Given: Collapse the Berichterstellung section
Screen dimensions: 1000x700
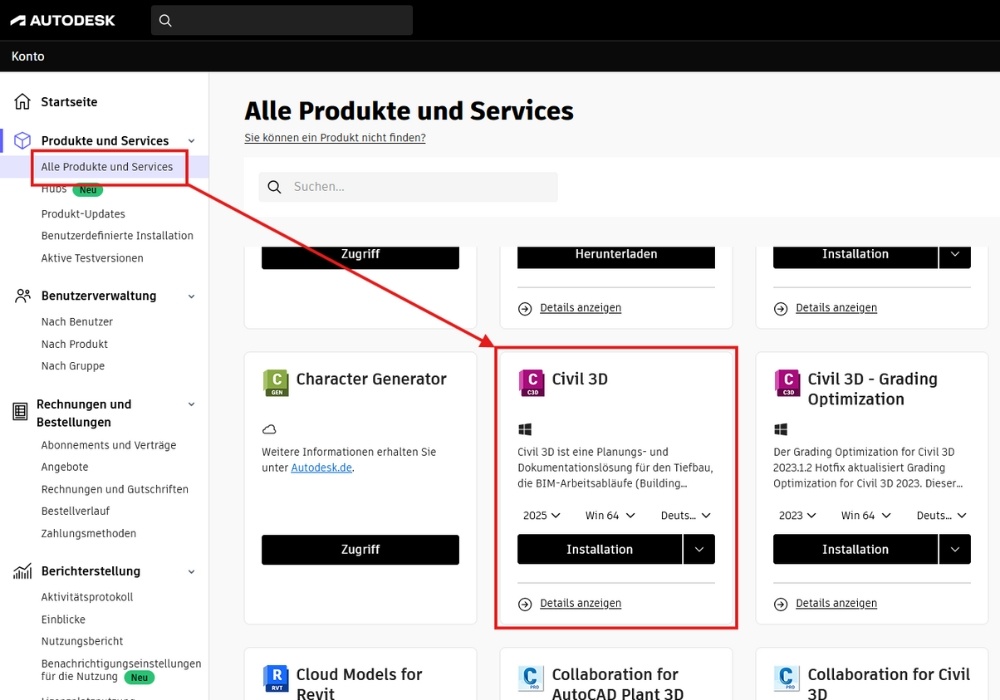Looking at the screenshot, I should (x=191, y=572).
